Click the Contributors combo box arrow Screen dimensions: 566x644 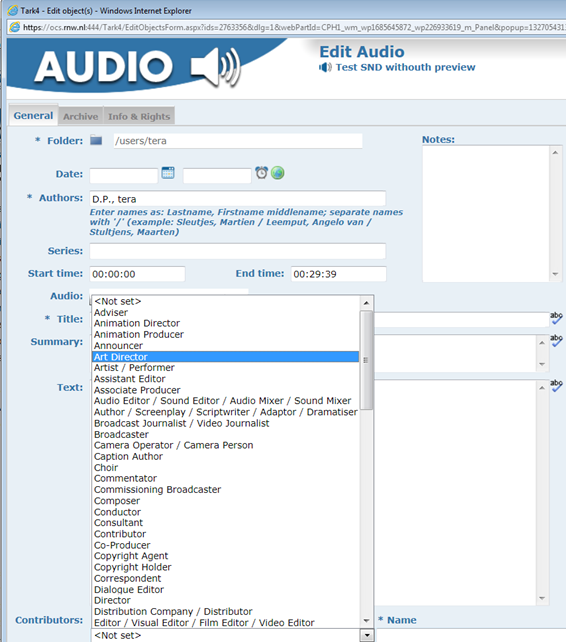tap(367, 635)
